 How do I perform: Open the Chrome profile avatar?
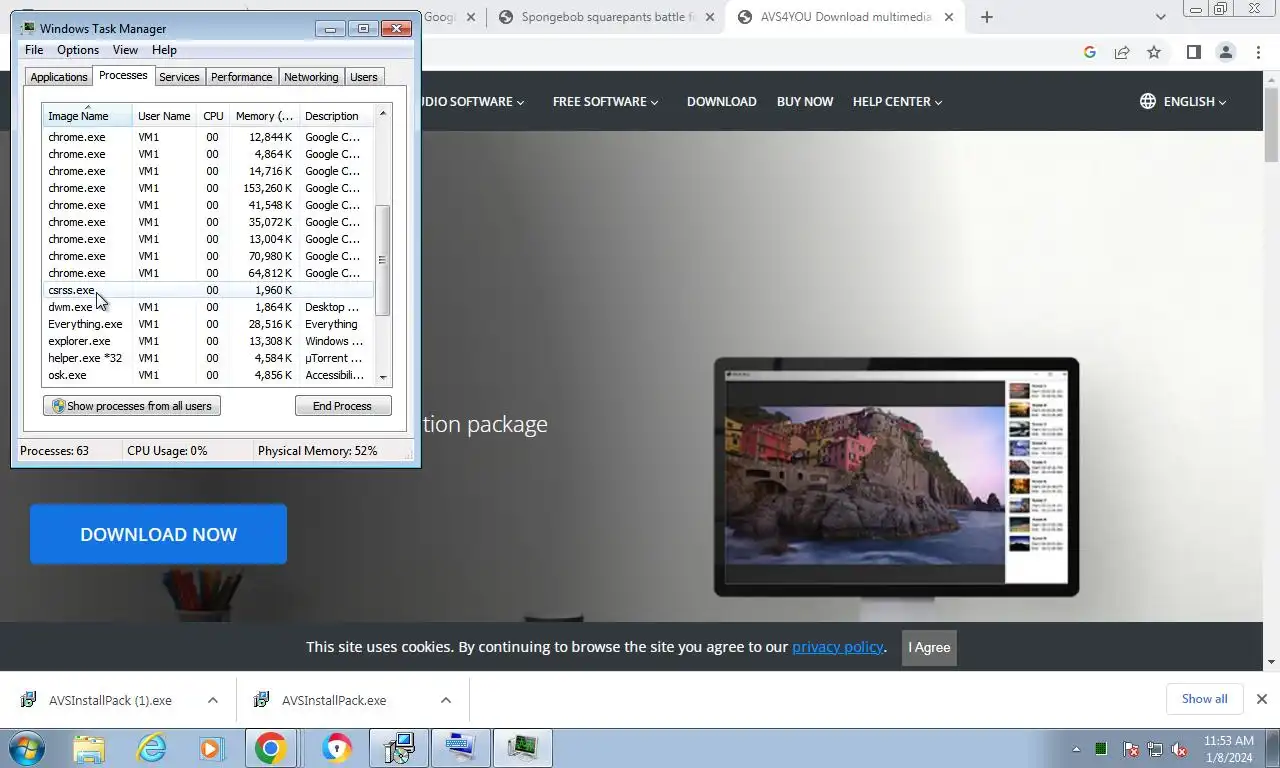[1225, 52]
